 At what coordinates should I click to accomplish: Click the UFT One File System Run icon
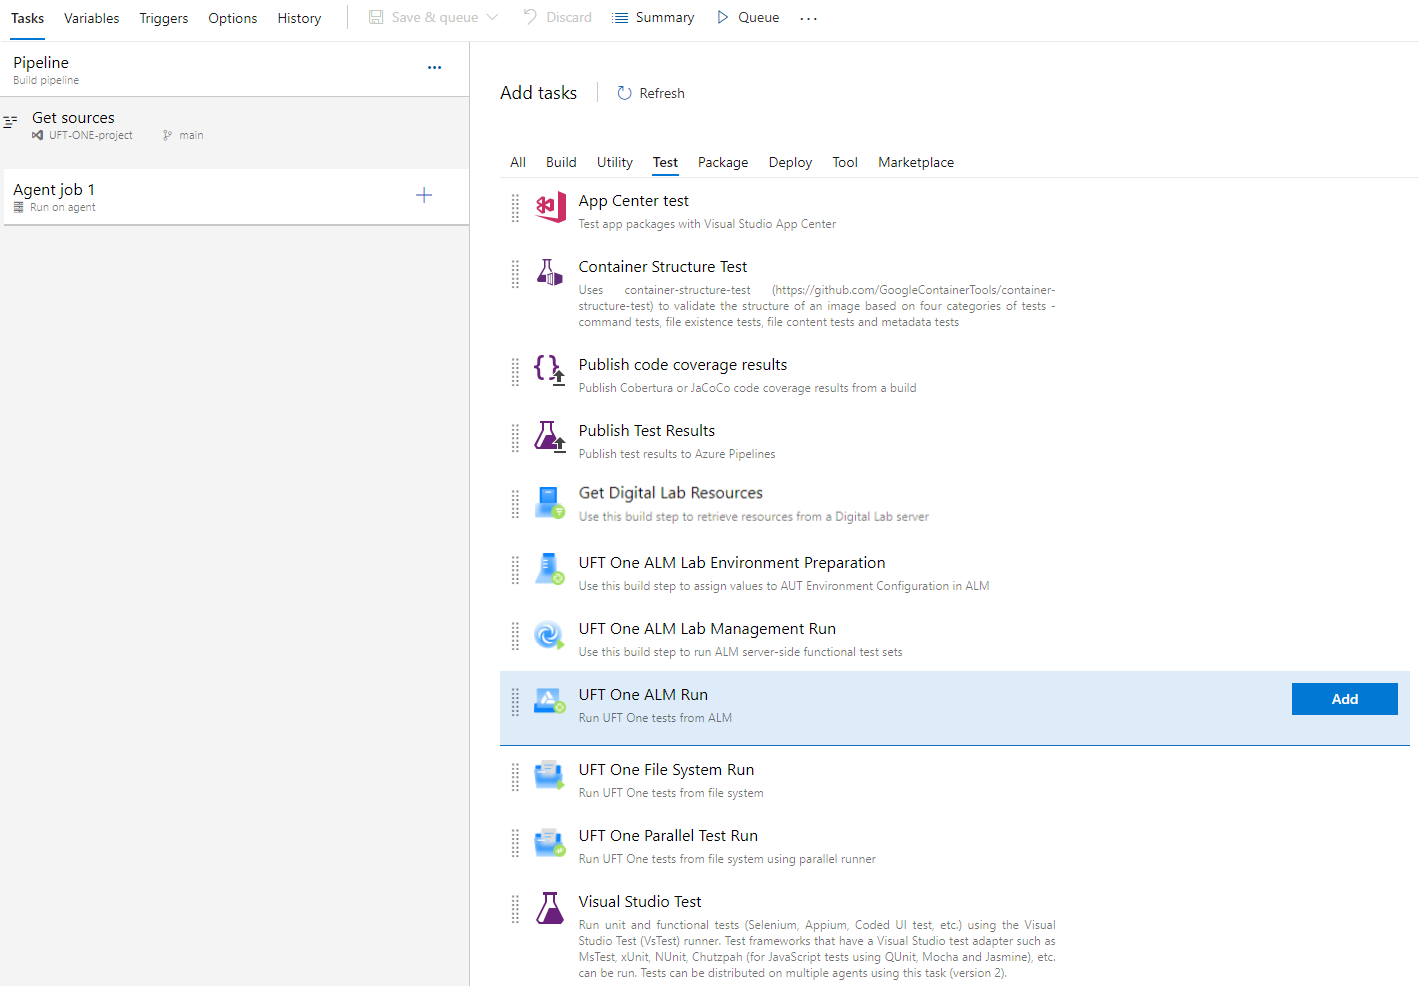click(549, 776)
